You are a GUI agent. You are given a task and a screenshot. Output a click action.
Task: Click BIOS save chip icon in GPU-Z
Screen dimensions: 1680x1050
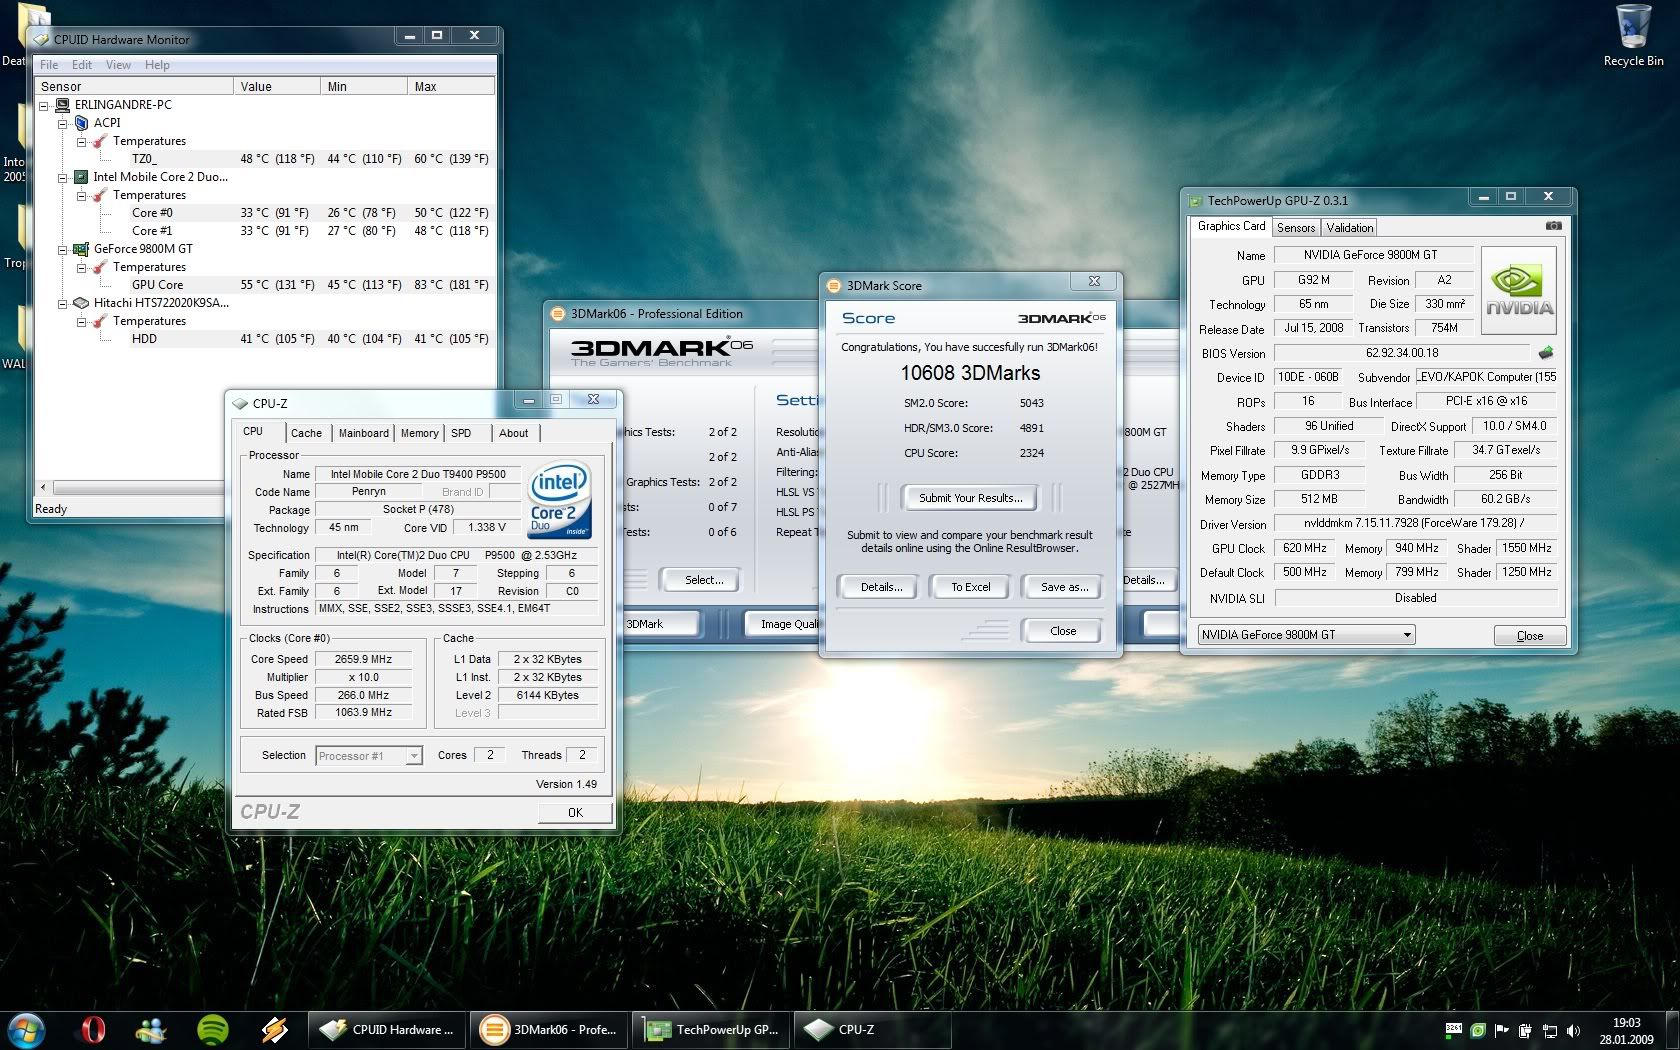[x=1545, y=353]
